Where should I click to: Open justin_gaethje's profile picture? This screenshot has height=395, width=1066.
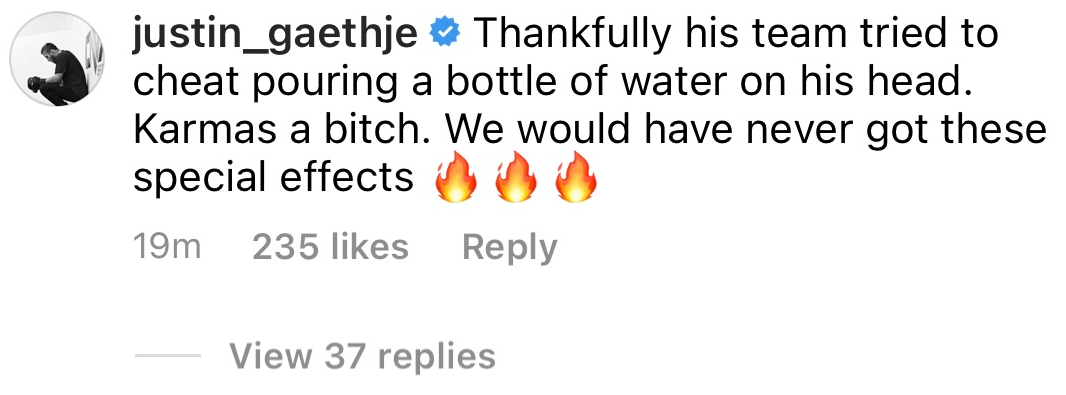click(57, 58)
